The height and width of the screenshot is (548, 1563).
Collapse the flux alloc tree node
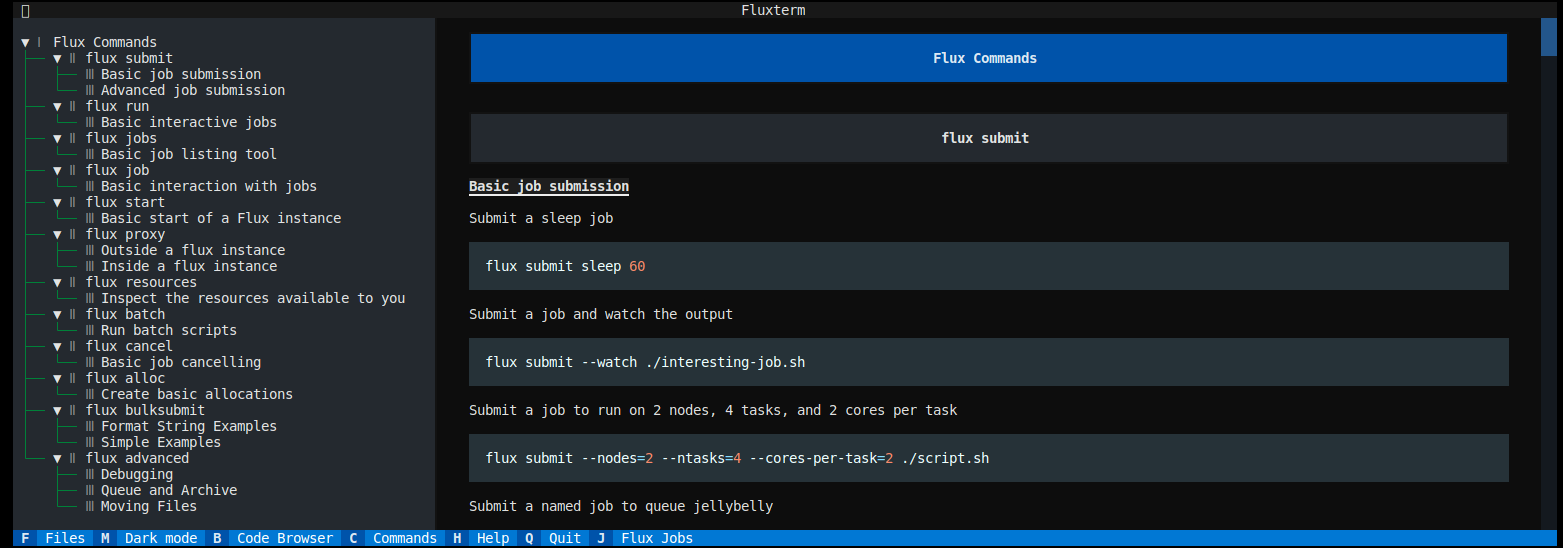pyautogui.click(x=57, y=378)
